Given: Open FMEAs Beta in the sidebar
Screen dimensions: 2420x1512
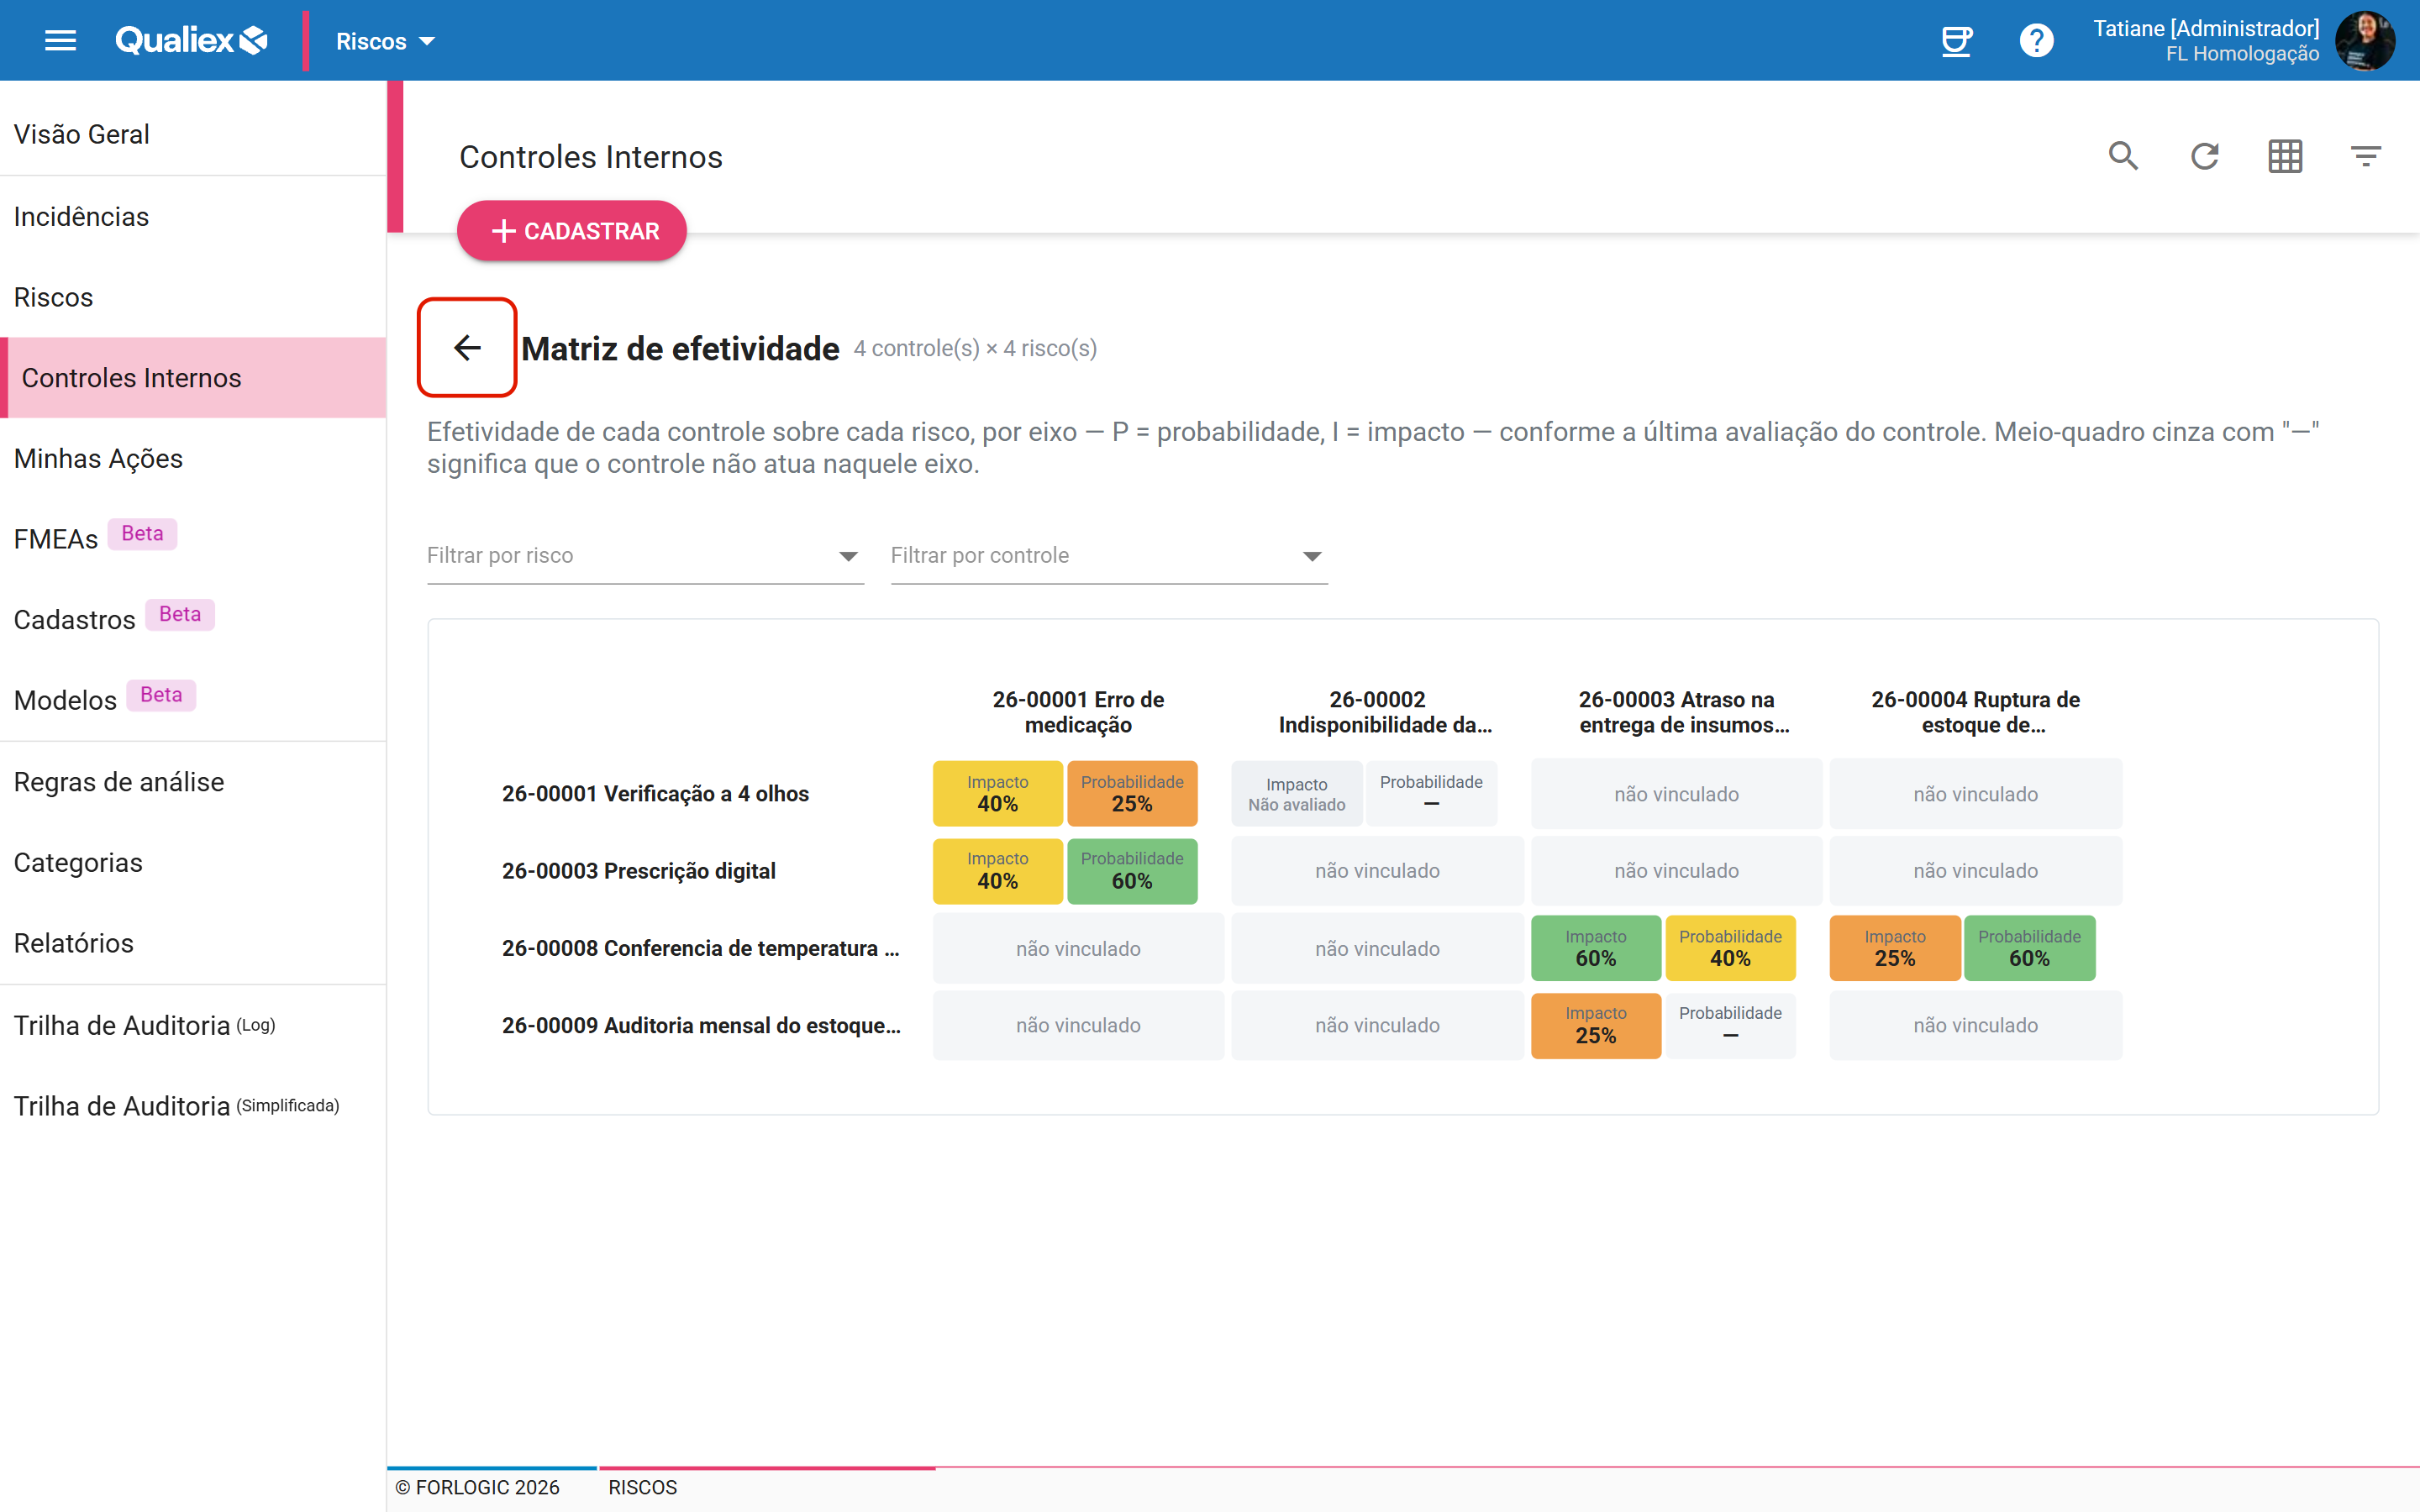Looking at the screenshot, I should (193, 539).
